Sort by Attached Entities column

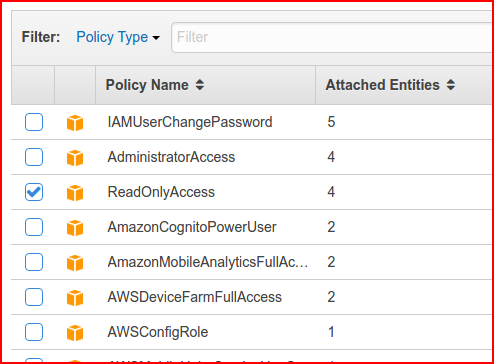coord(390,85)
